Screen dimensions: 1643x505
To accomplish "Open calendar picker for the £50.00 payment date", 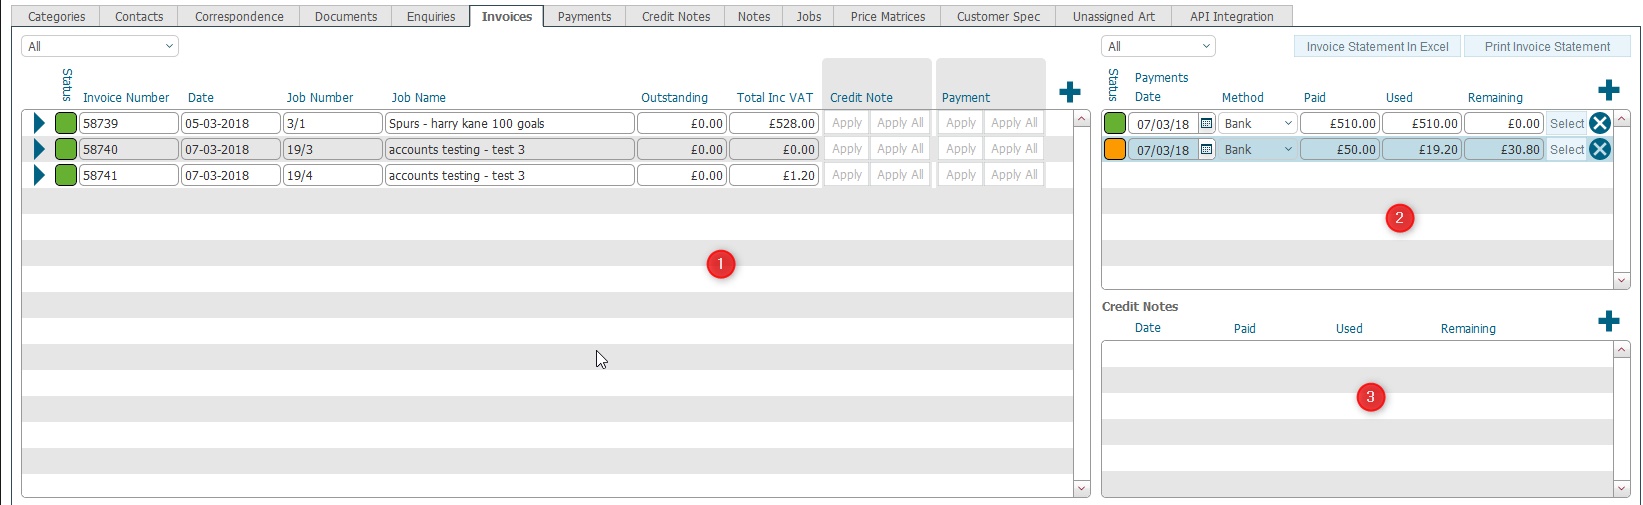I will [x=1206, y=149].
